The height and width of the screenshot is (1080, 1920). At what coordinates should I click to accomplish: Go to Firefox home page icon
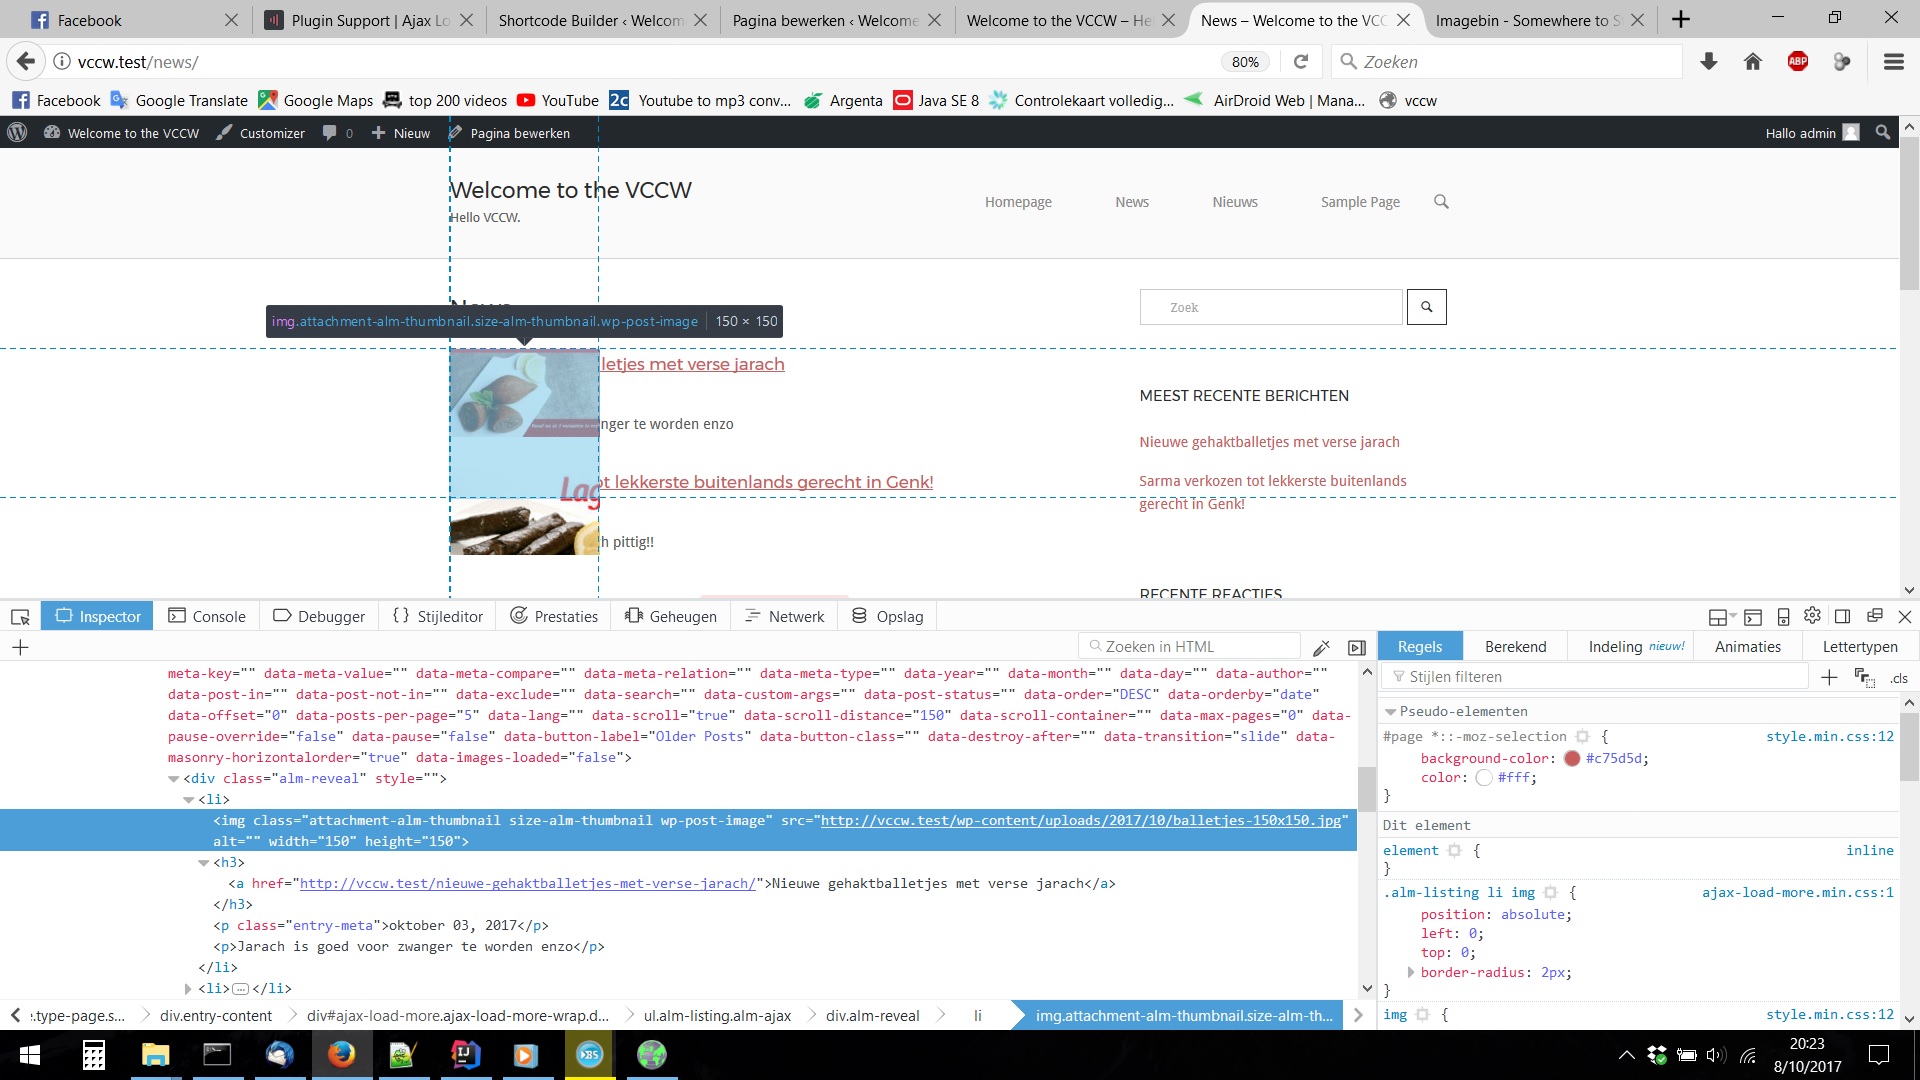pos(1753,62)
